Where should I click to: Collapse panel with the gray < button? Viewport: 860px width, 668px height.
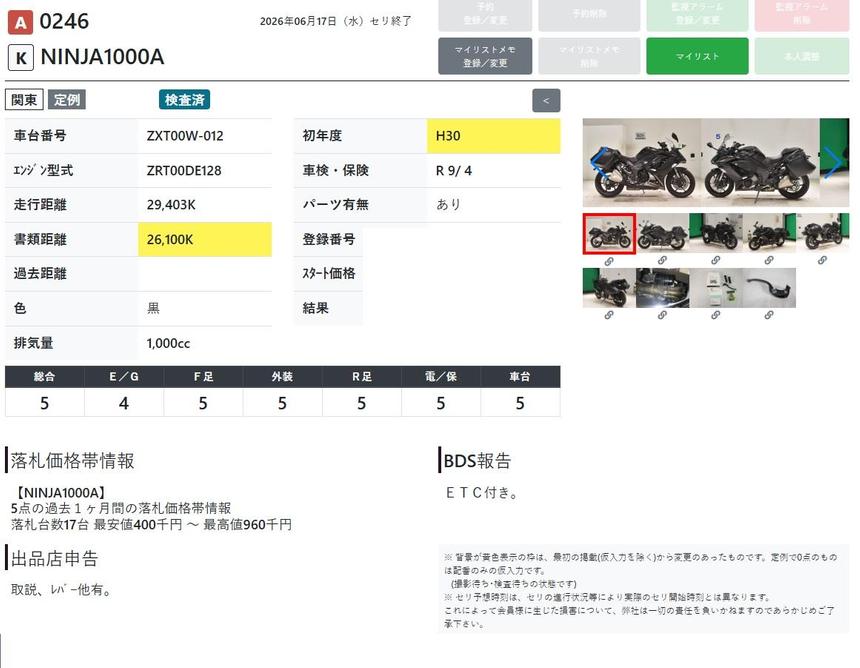point(546,100)
